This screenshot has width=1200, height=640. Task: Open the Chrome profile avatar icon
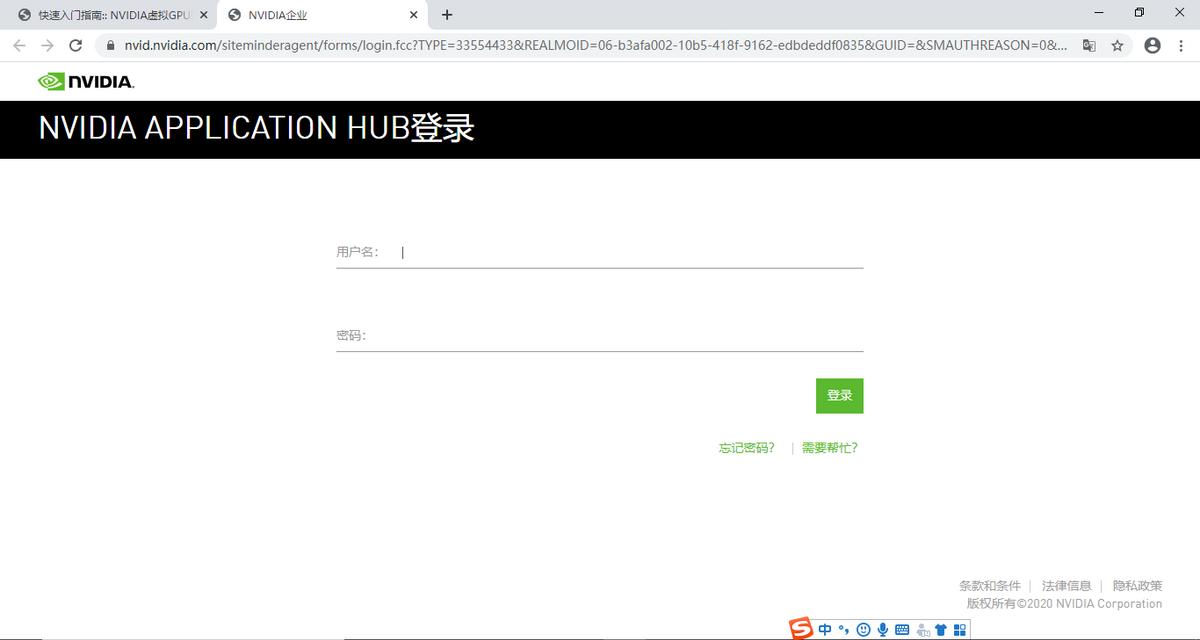[x=1152, y=45]
